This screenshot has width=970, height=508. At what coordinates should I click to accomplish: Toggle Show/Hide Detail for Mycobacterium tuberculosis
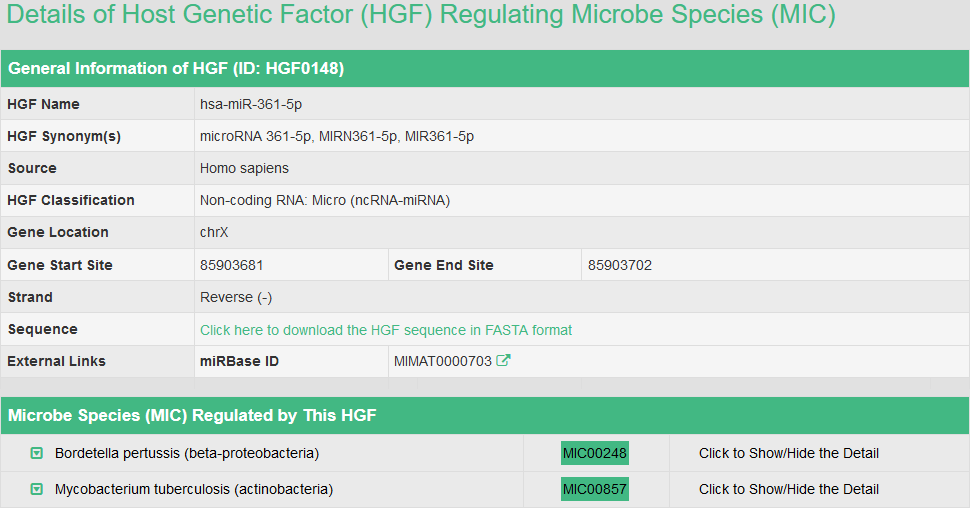(x=789, y=489)
